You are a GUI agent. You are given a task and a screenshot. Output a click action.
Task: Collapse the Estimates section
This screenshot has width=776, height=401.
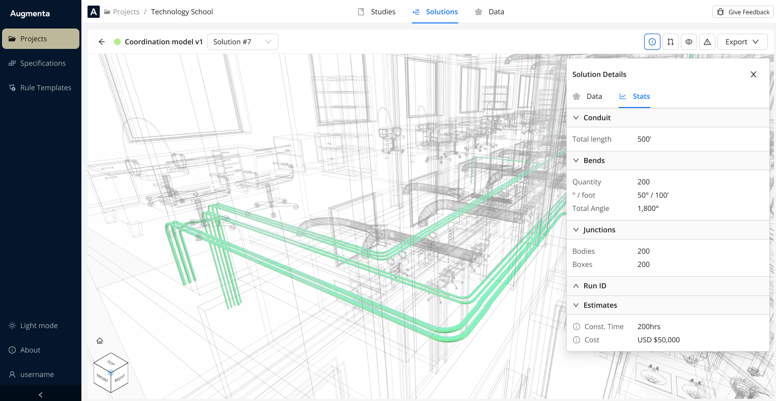(668, 305)
